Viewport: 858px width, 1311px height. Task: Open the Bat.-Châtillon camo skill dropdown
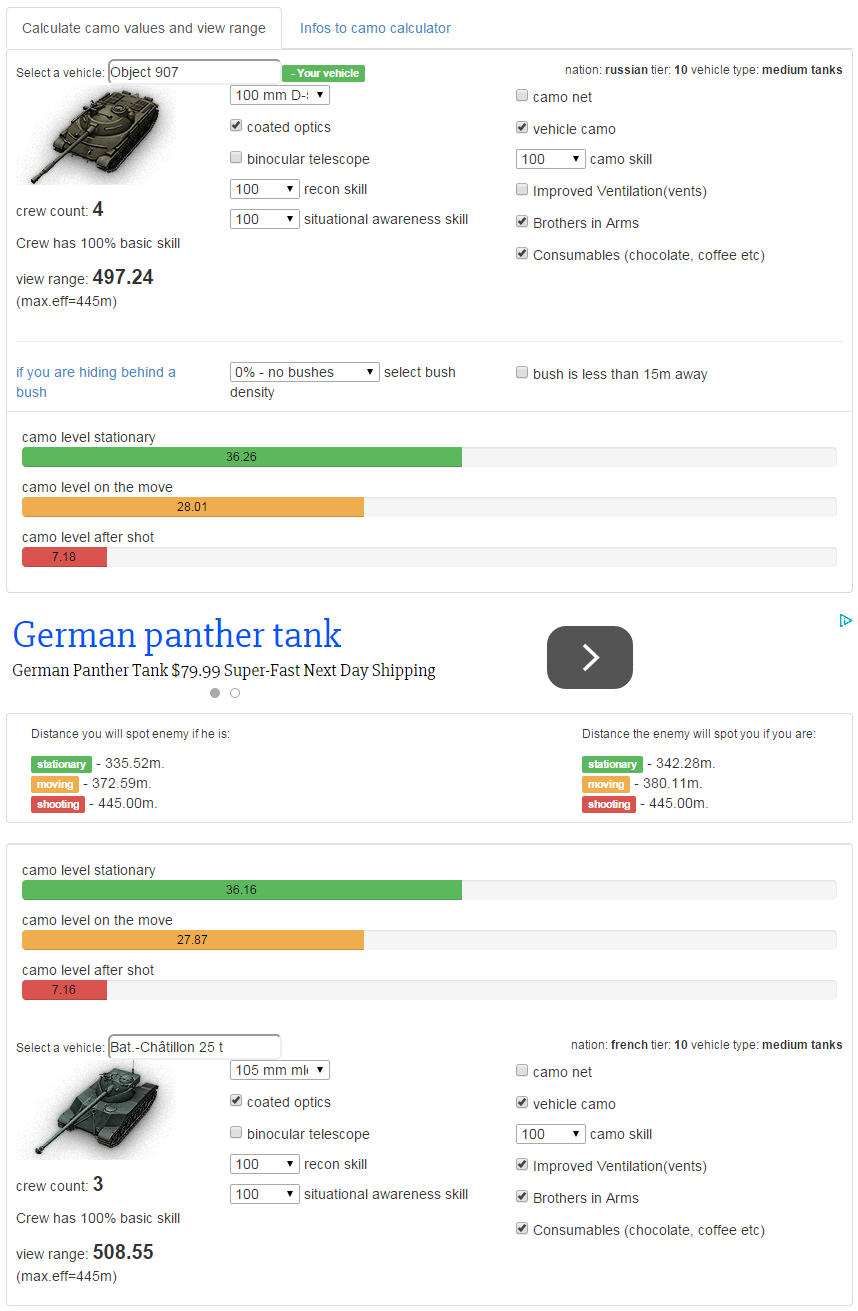click(x=550, y=1134)
